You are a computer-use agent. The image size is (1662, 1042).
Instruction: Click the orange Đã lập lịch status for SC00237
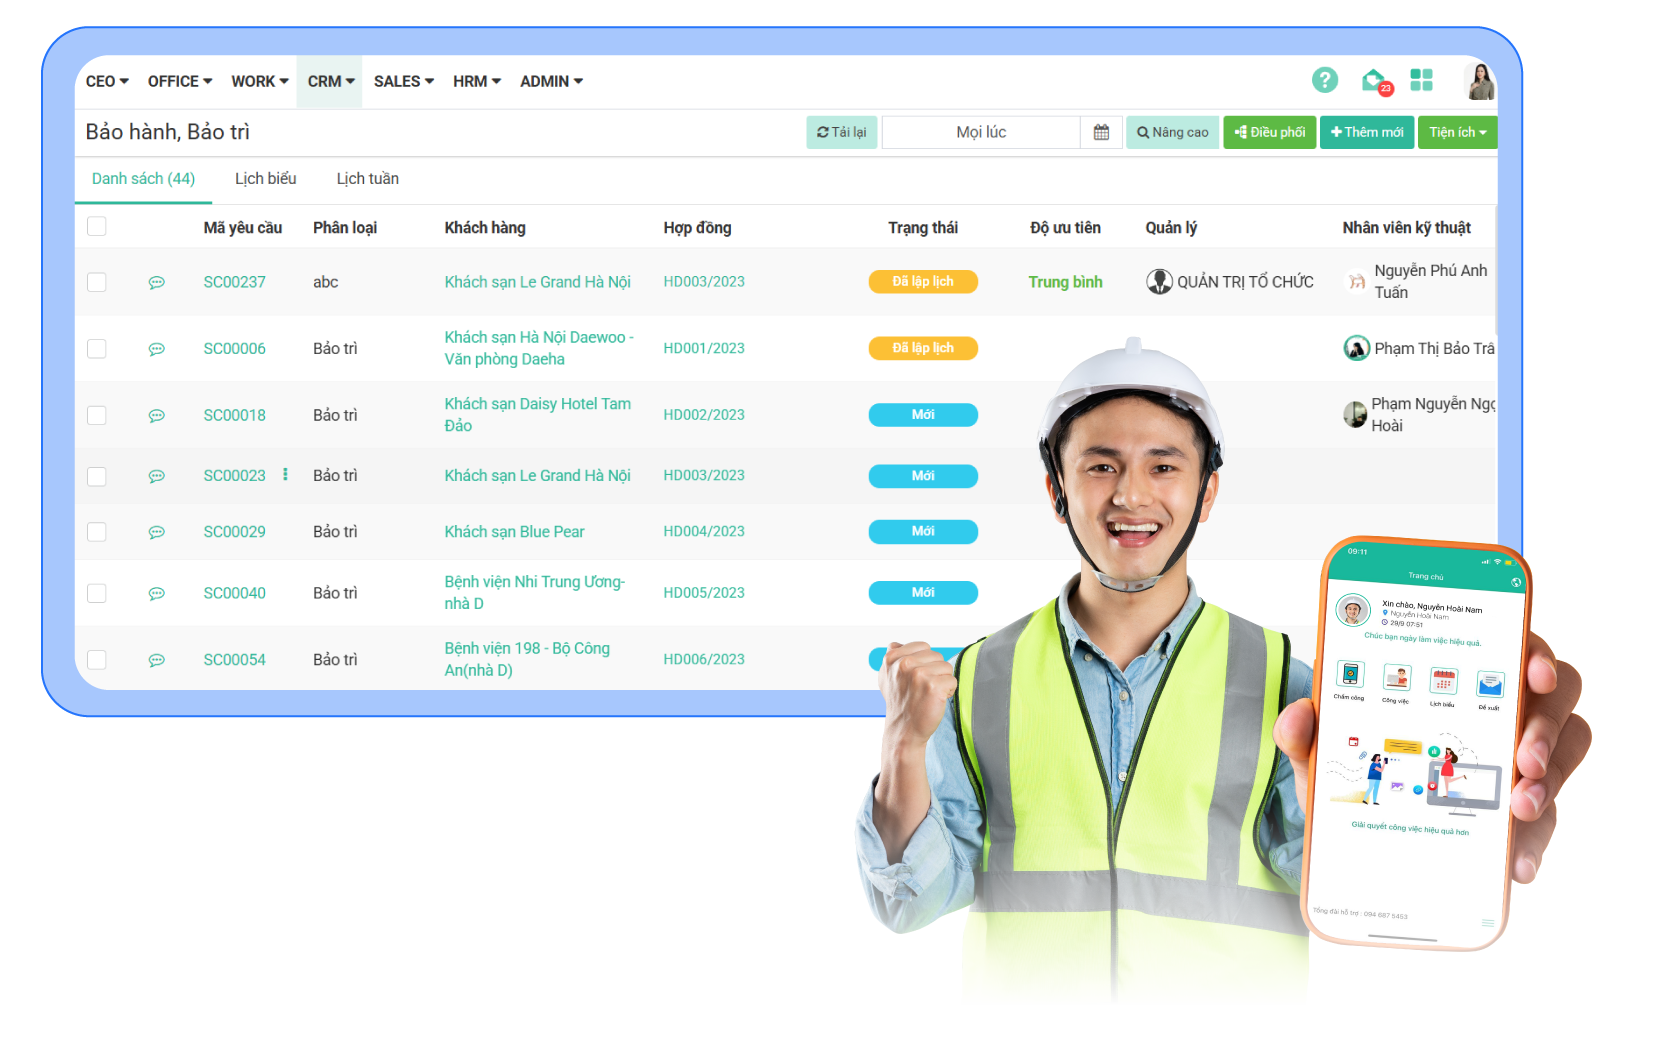tap(922, 282)
